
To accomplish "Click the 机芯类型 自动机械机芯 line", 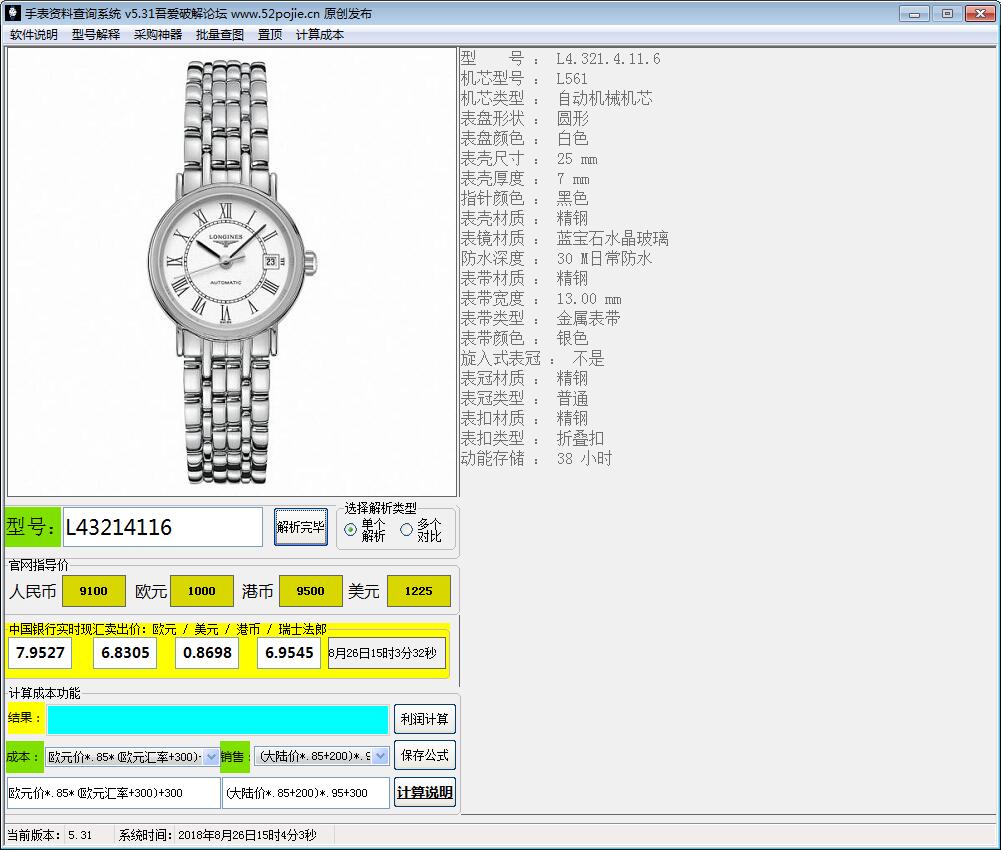I will pos(557,98).
